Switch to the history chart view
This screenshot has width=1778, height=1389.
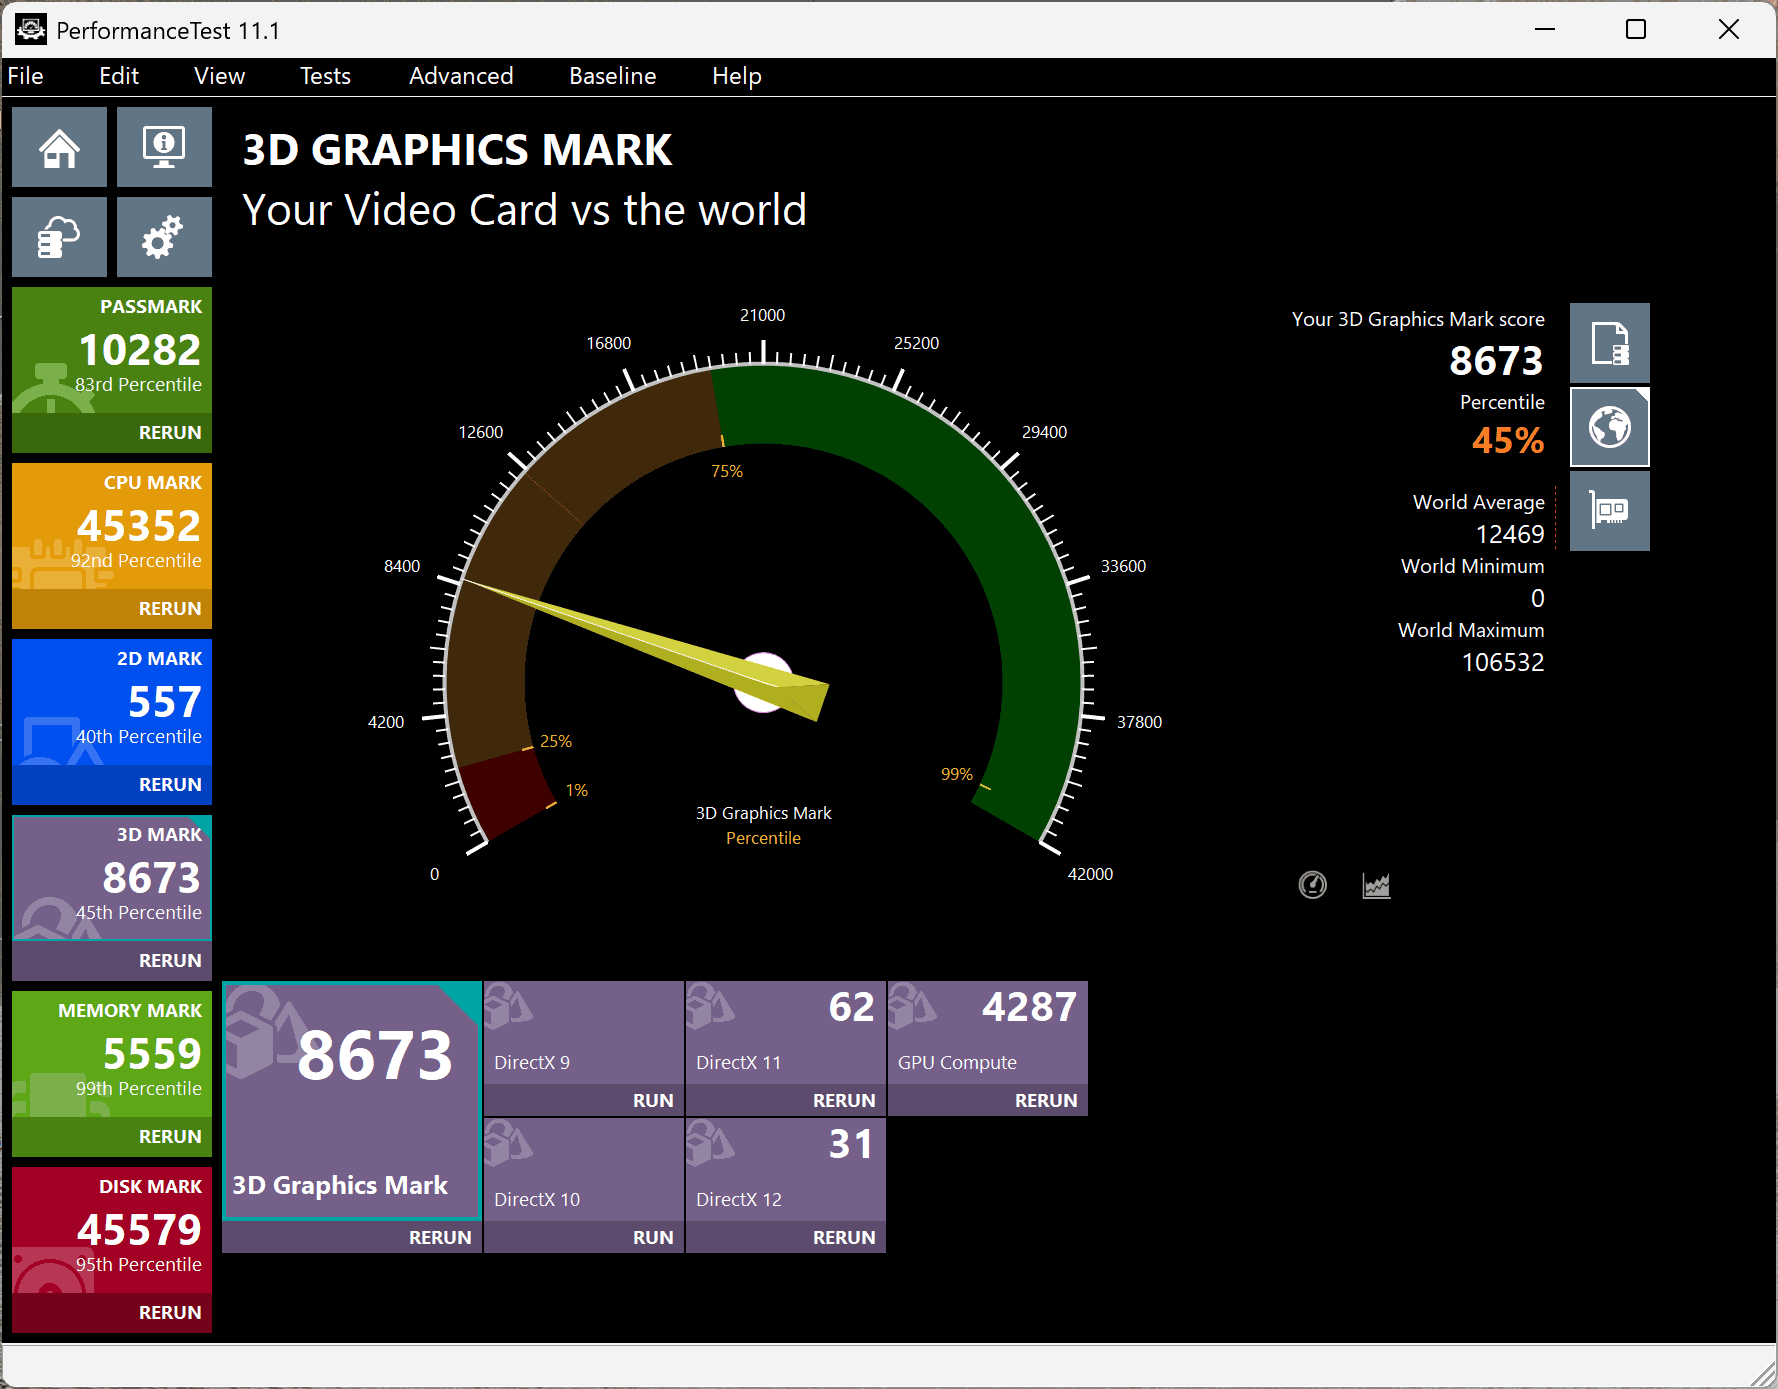pyautogui.click(x=1375, y=884)
